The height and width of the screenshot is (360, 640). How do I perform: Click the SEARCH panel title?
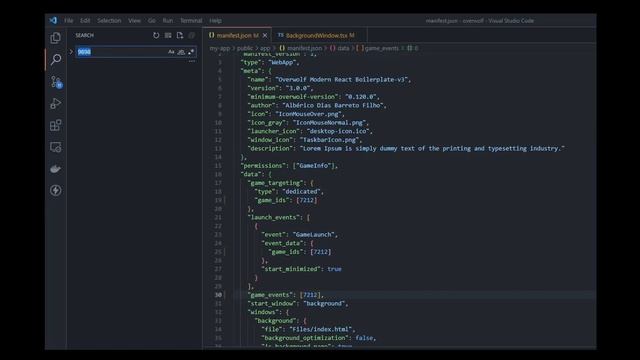point(84,36)
